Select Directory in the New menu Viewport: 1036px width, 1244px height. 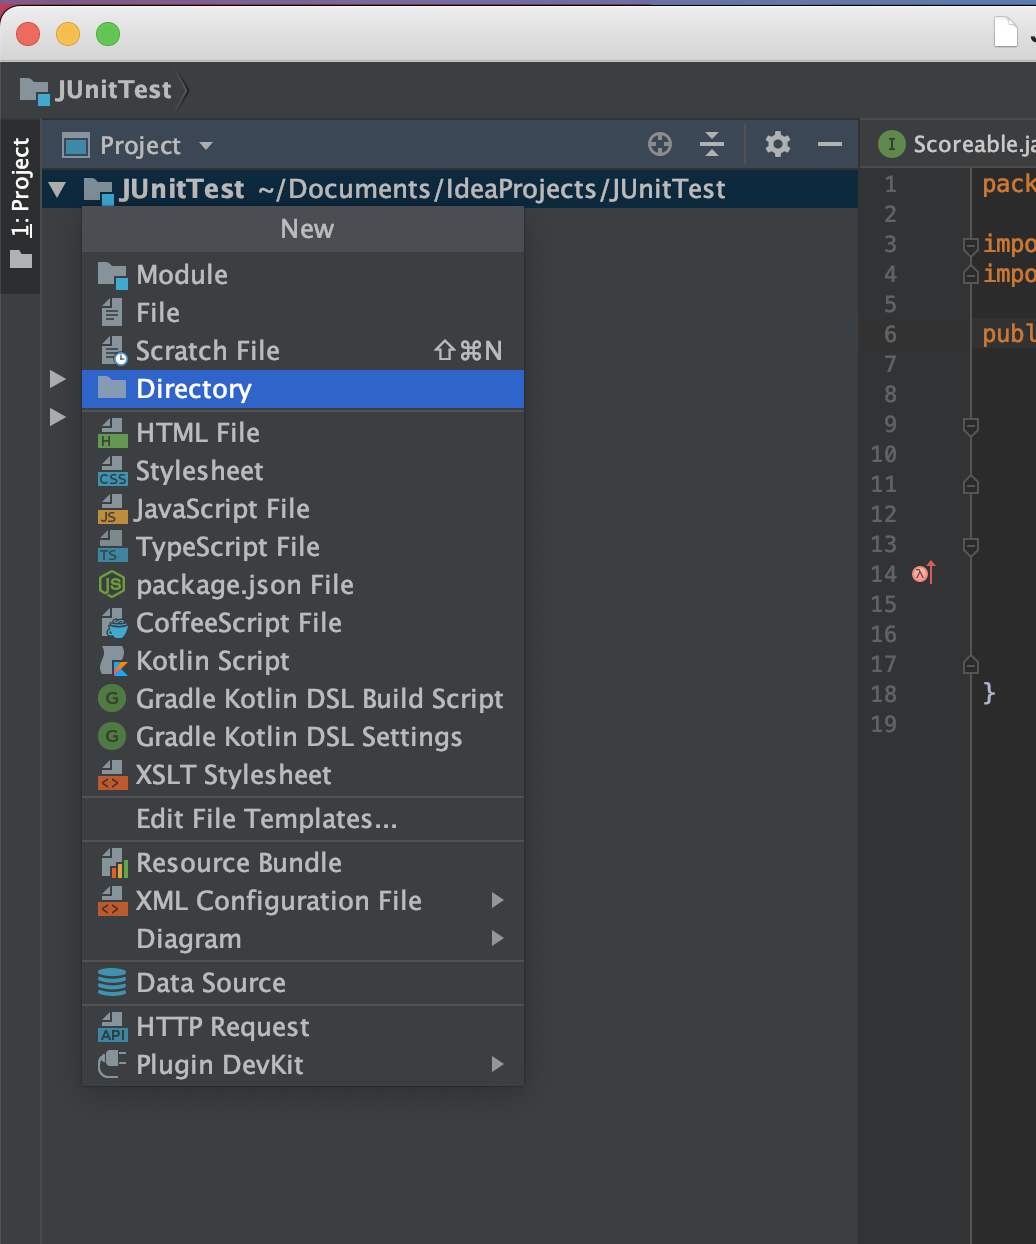point(302,389)
